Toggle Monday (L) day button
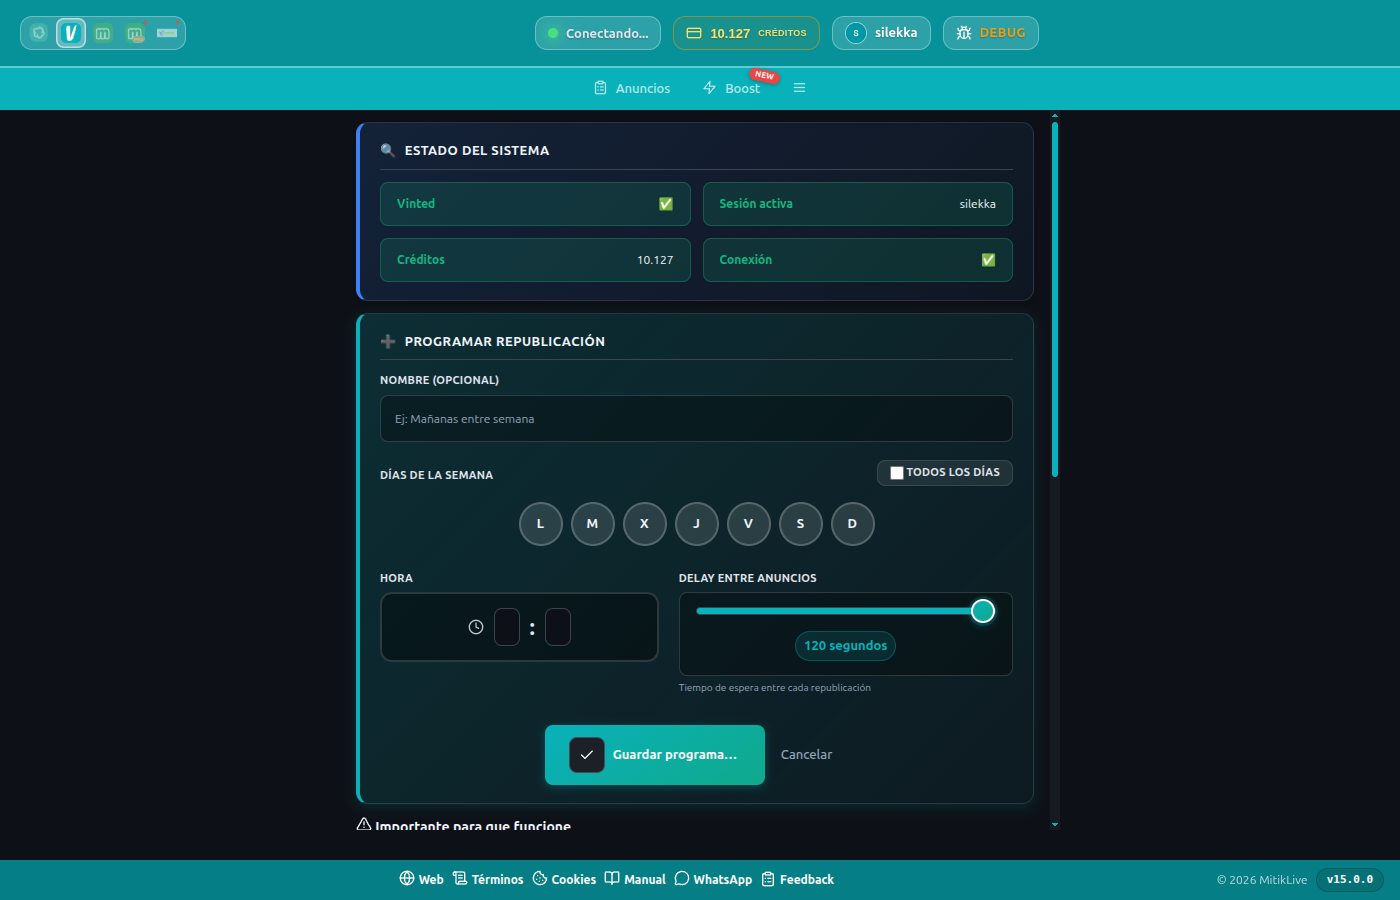 click(541, 524)
